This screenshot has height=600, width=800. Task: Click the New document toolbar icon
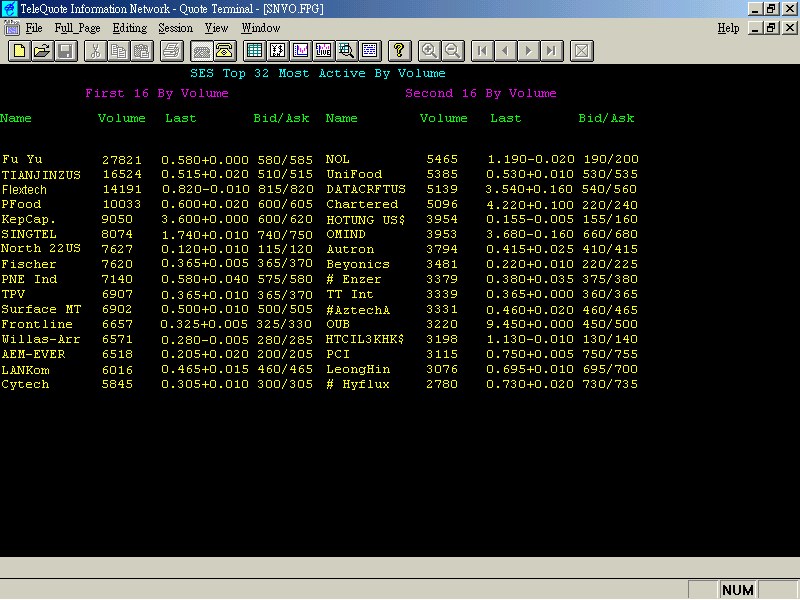(x=19, y=51)
